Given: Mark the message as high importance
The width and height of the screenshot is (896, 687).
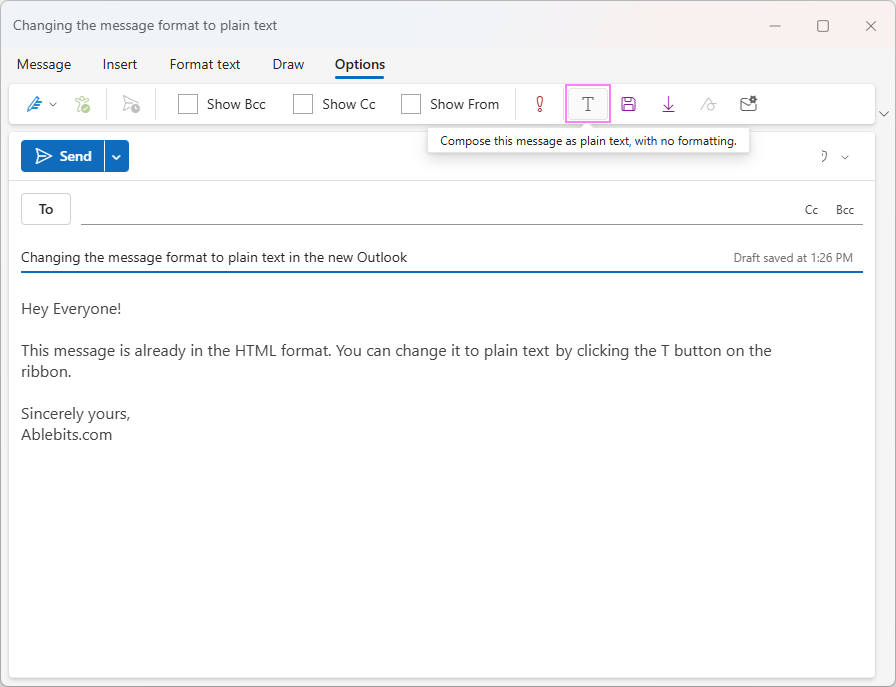Looking at the screenshot, I should click(539, 103).
